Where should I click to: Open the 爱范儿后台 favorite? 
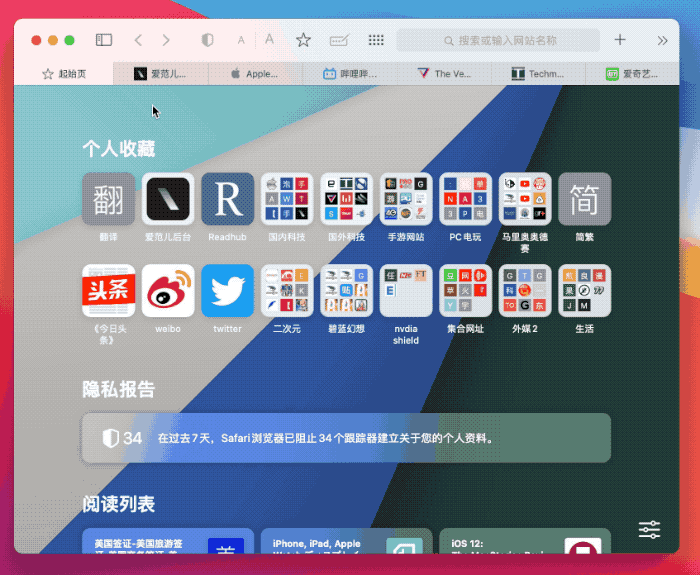(x=168, y=199)
